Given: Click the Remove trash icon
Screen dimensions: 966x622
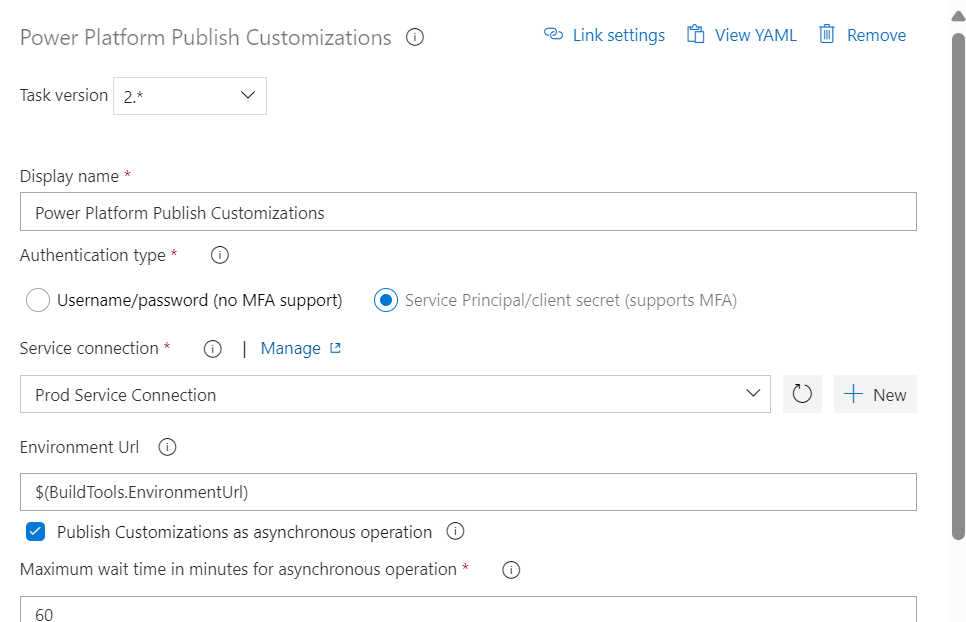Looking at the screenshot, I should point(827,34).
